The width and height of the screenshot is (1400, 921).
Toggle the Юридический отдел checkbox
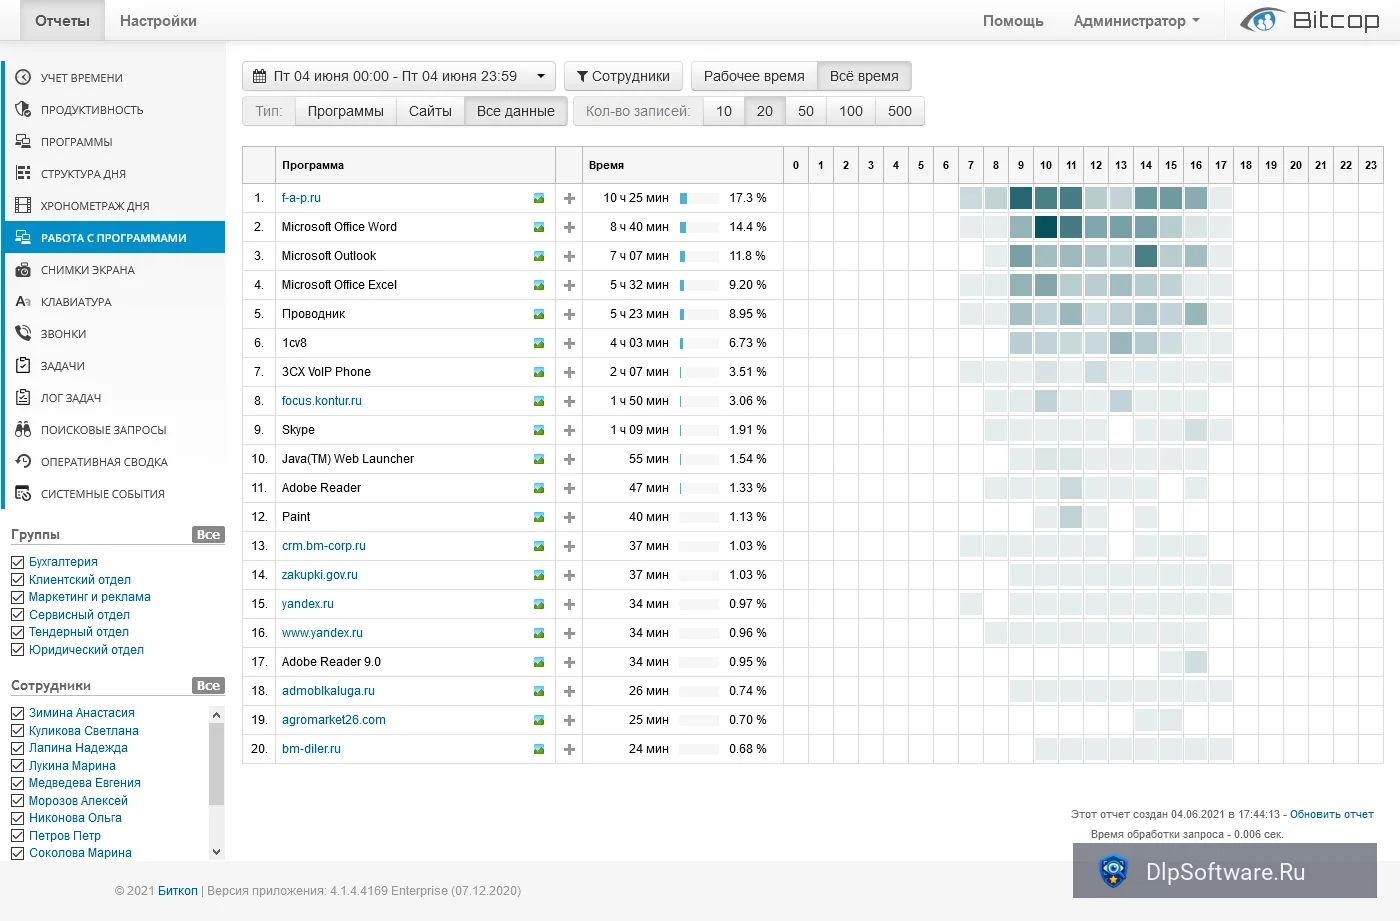click(x=17, y=650)
